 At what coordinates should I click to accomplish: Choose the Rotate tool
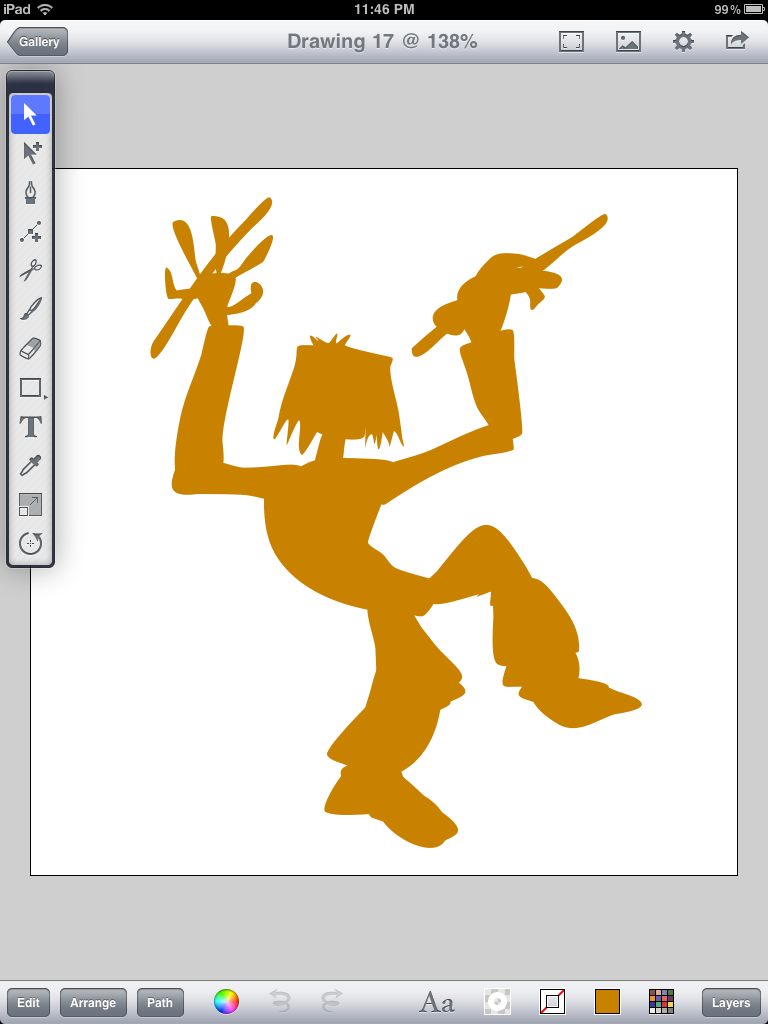pyautogui.click(x=30, y=543)
